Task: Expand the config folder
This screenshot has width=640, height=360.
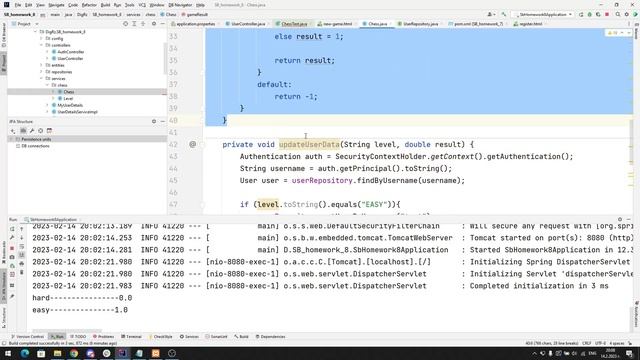Action: [41, 39]
